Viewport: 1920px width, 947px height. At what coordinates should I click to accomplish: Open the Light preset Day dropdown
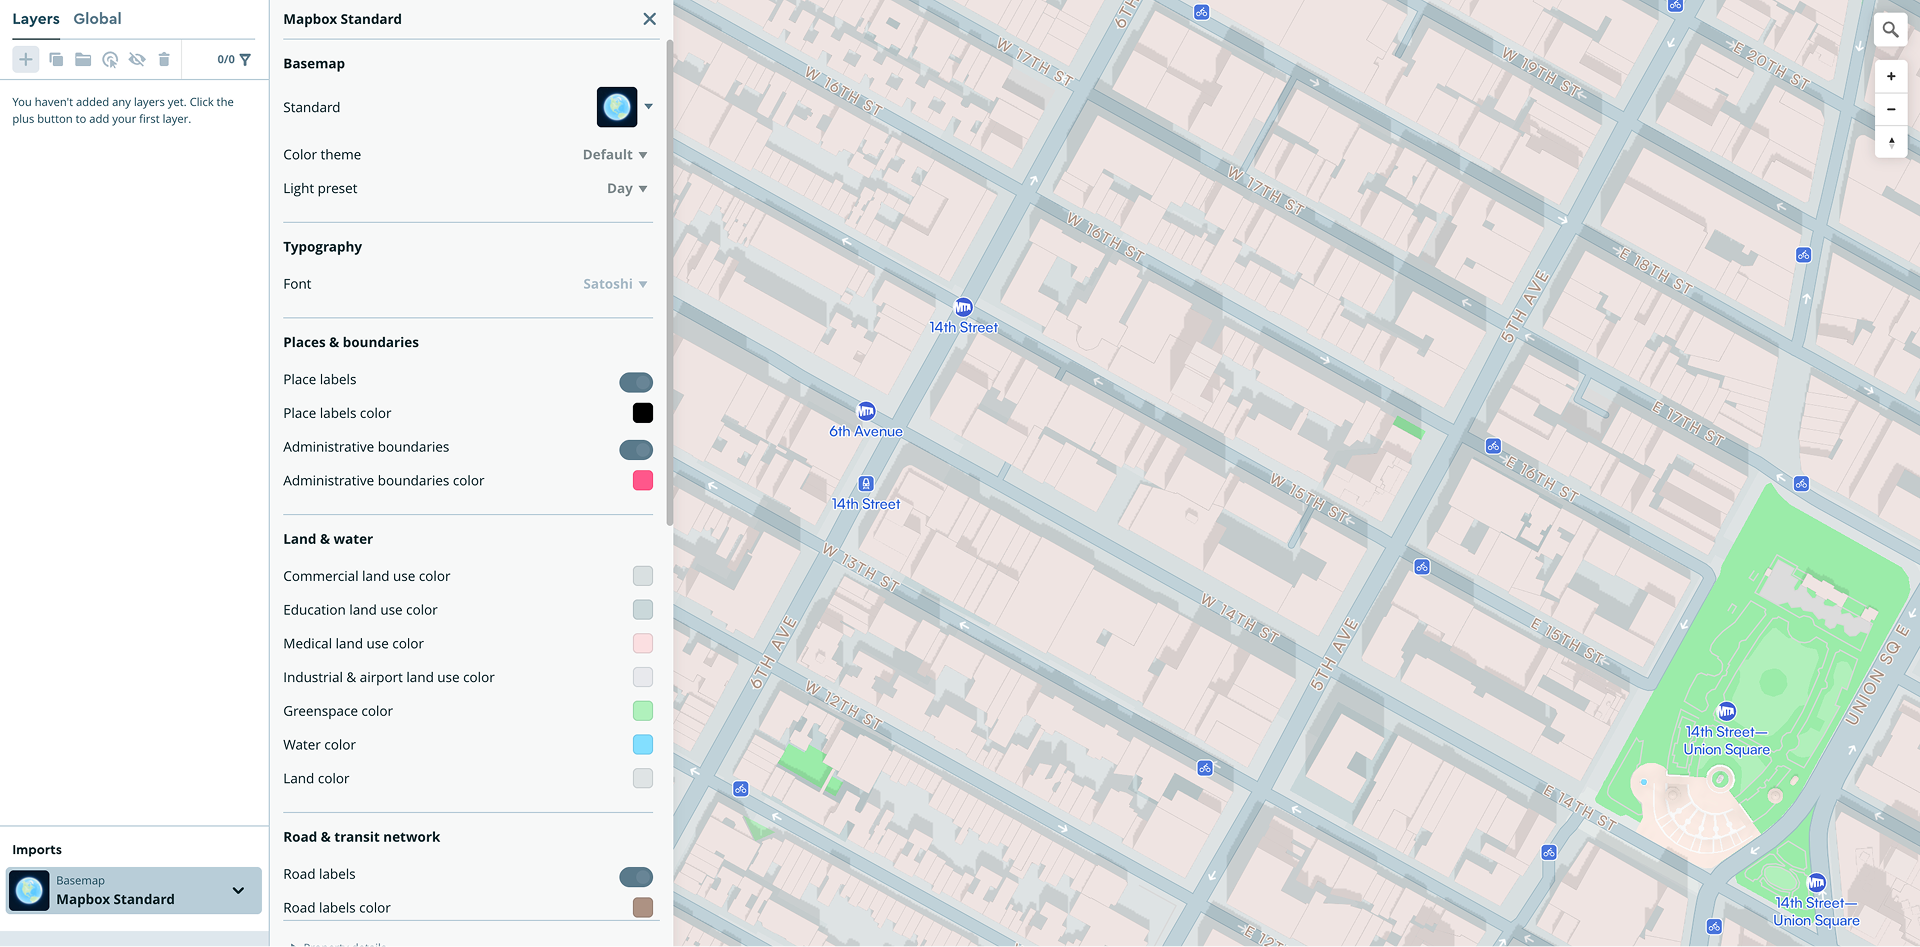tap(627, 189)
